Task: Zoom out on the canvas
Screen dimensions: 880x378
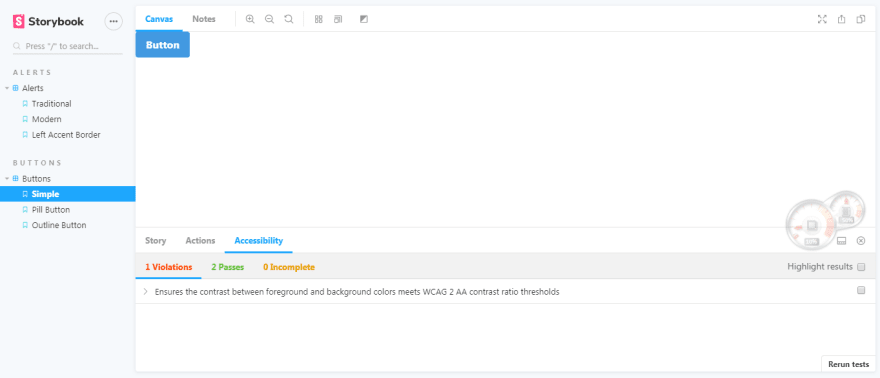Action: tap(269, 19)
